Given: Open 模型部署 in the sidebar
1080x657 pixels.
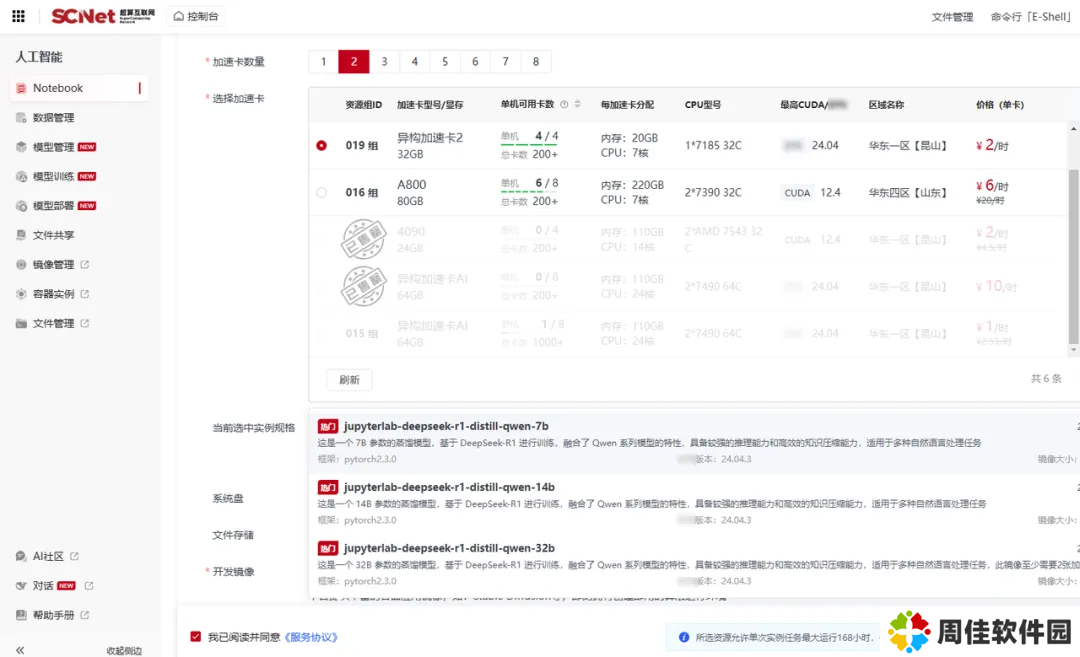Looking at the screenshot, I should click(x=53, y=206).
